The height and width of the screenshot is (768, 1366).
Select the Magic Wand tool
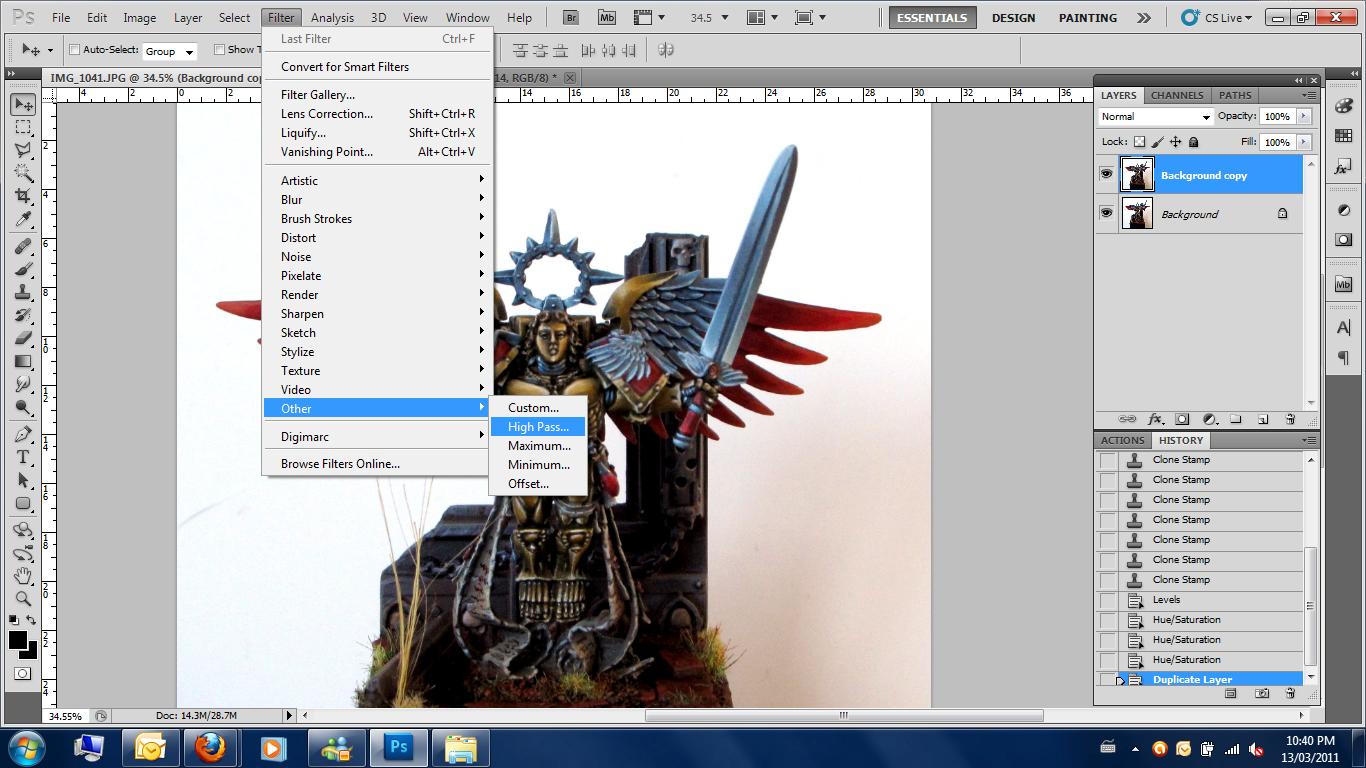coord(23,173)
